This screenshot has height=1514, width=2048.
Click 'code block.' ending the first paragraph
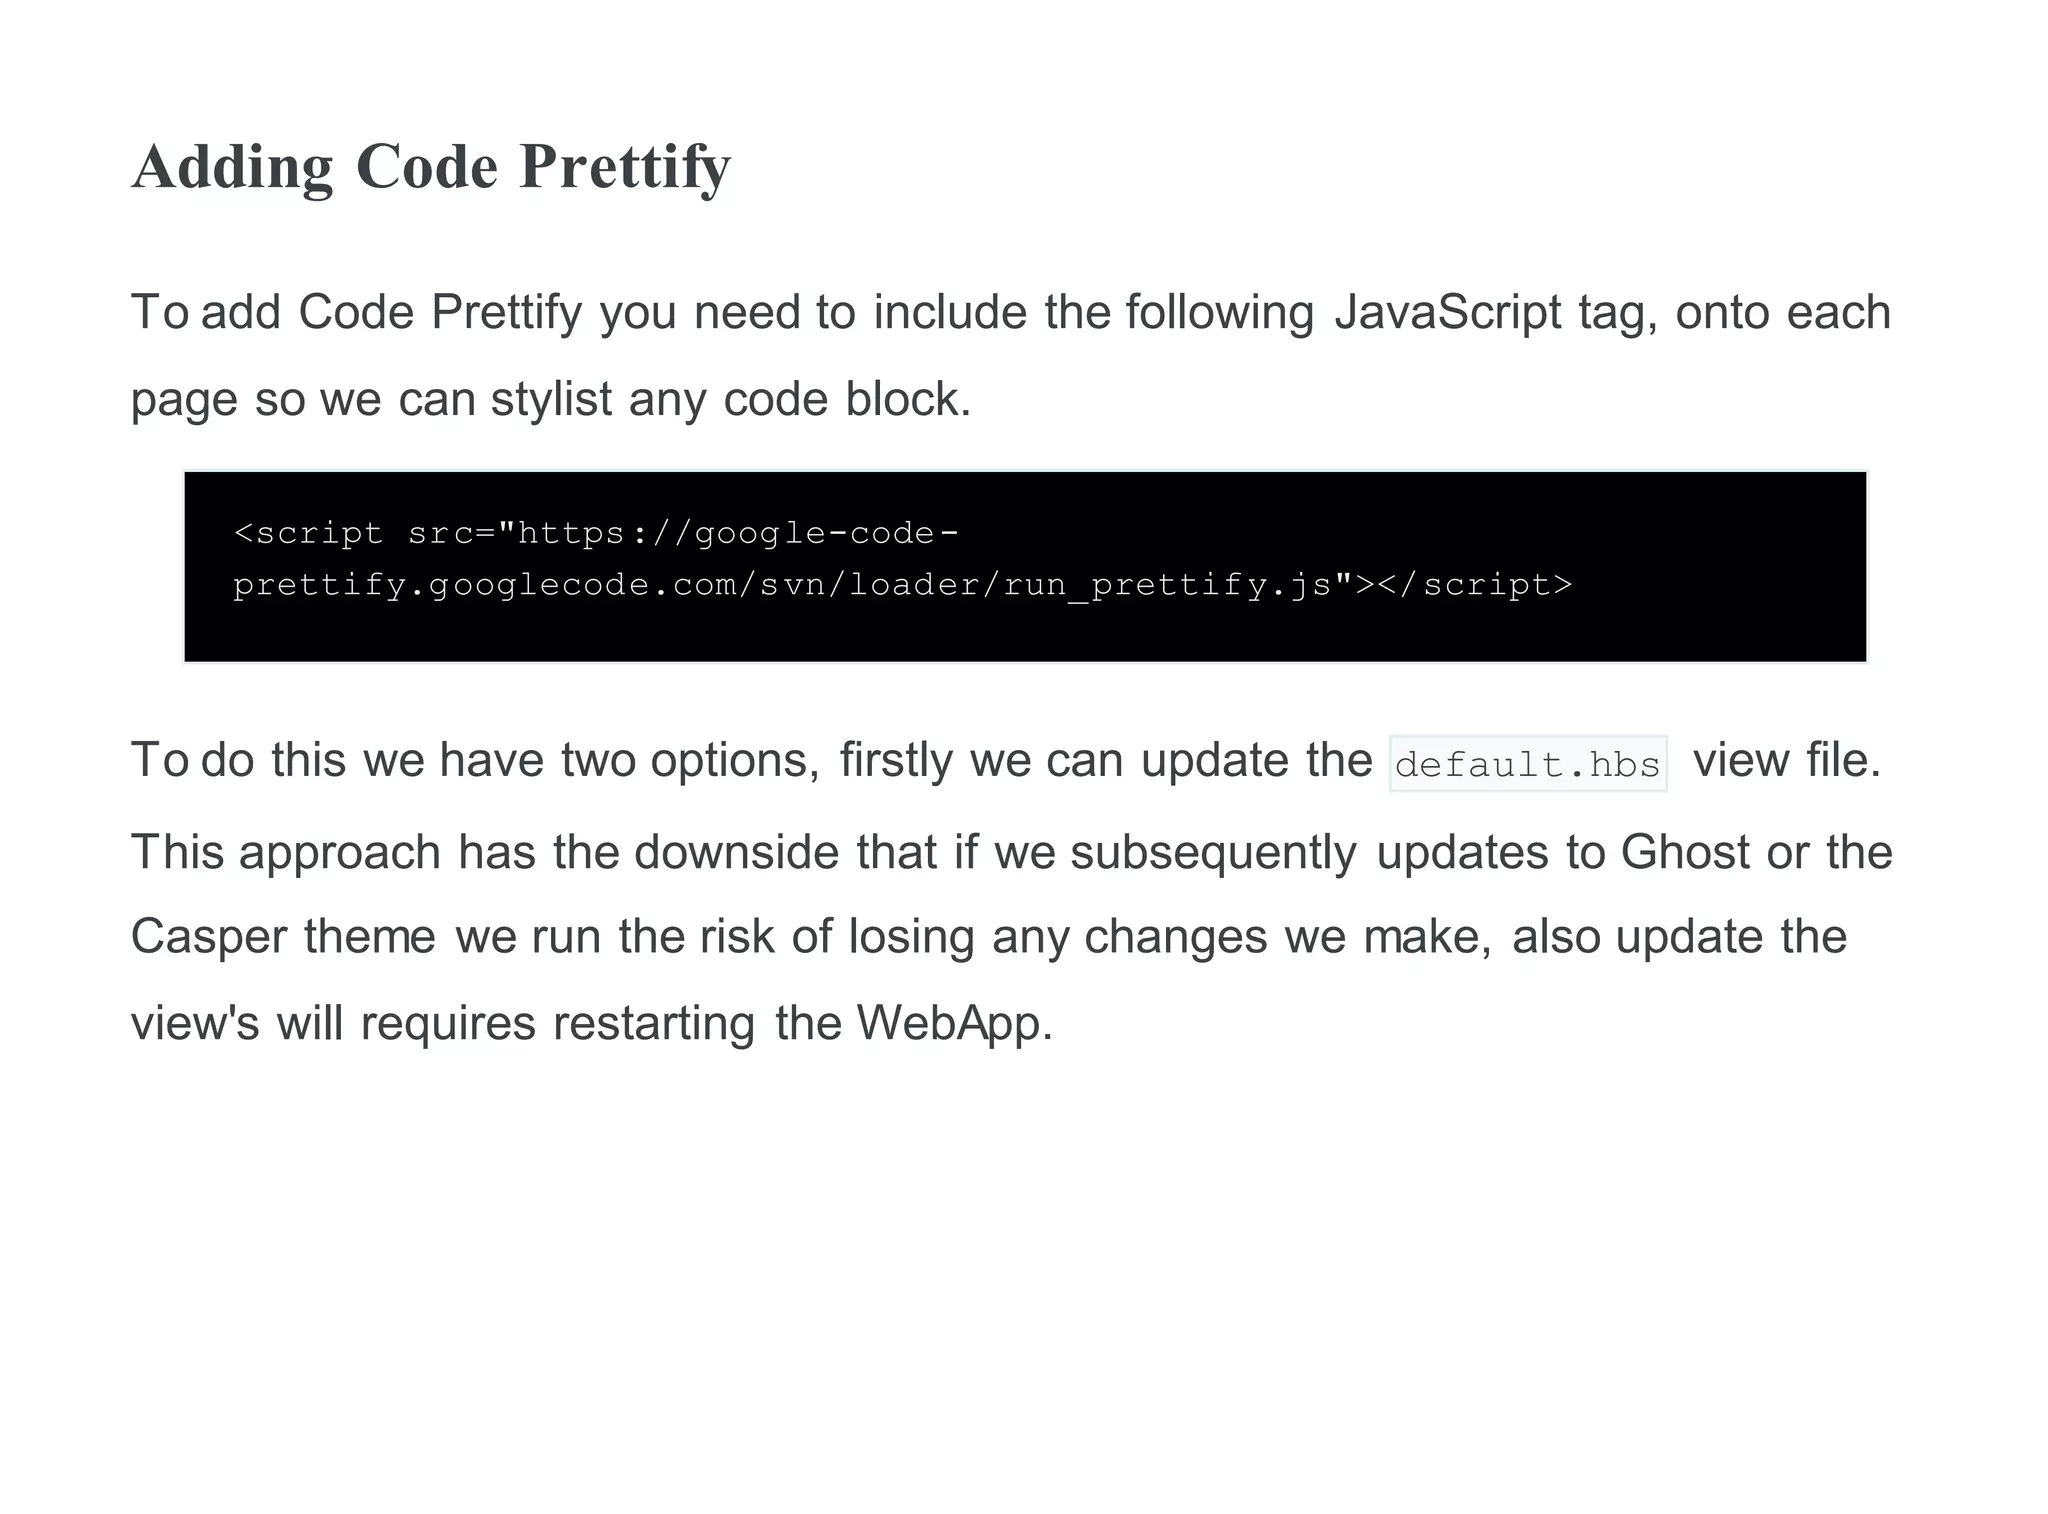pyautogui.click(x=847, y=400)
